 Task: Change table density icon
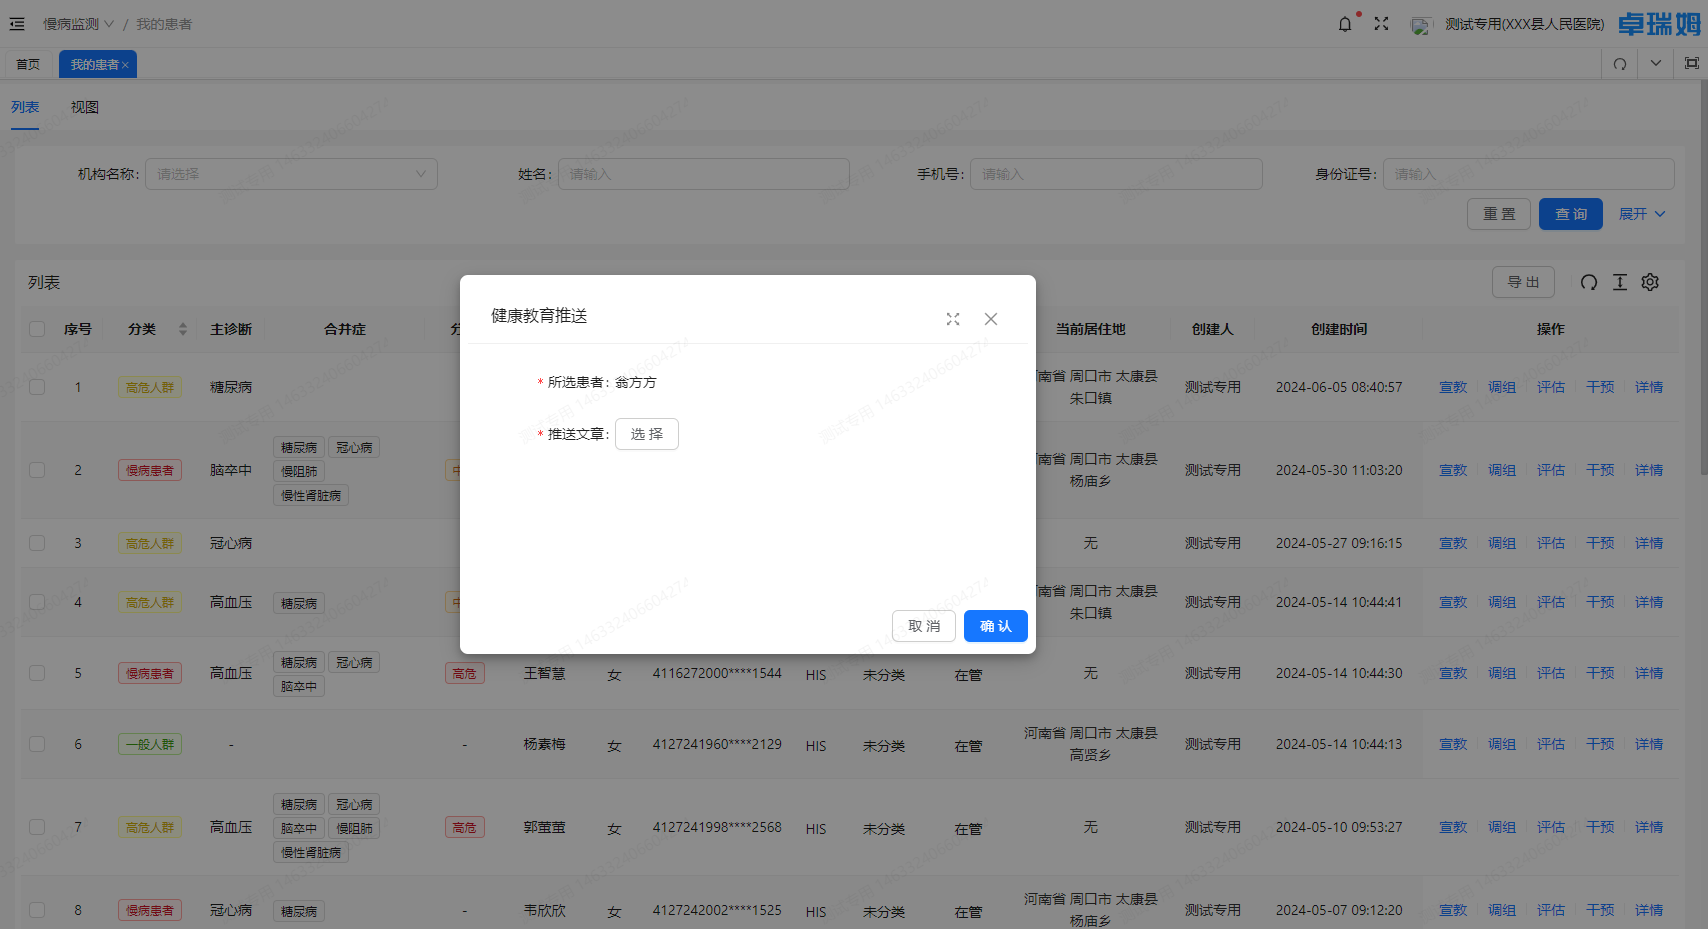[1620, 282]
